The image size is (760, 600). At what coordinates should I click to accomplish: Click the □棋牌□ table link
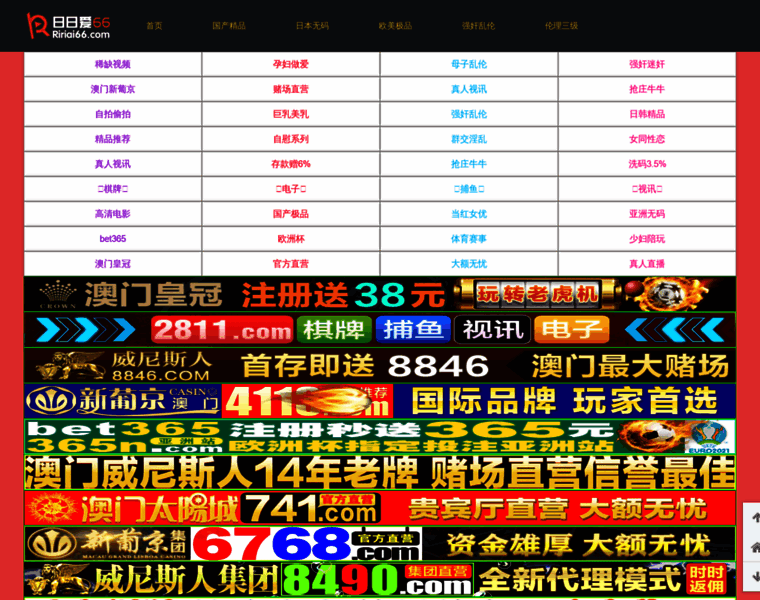pos(112,189)
